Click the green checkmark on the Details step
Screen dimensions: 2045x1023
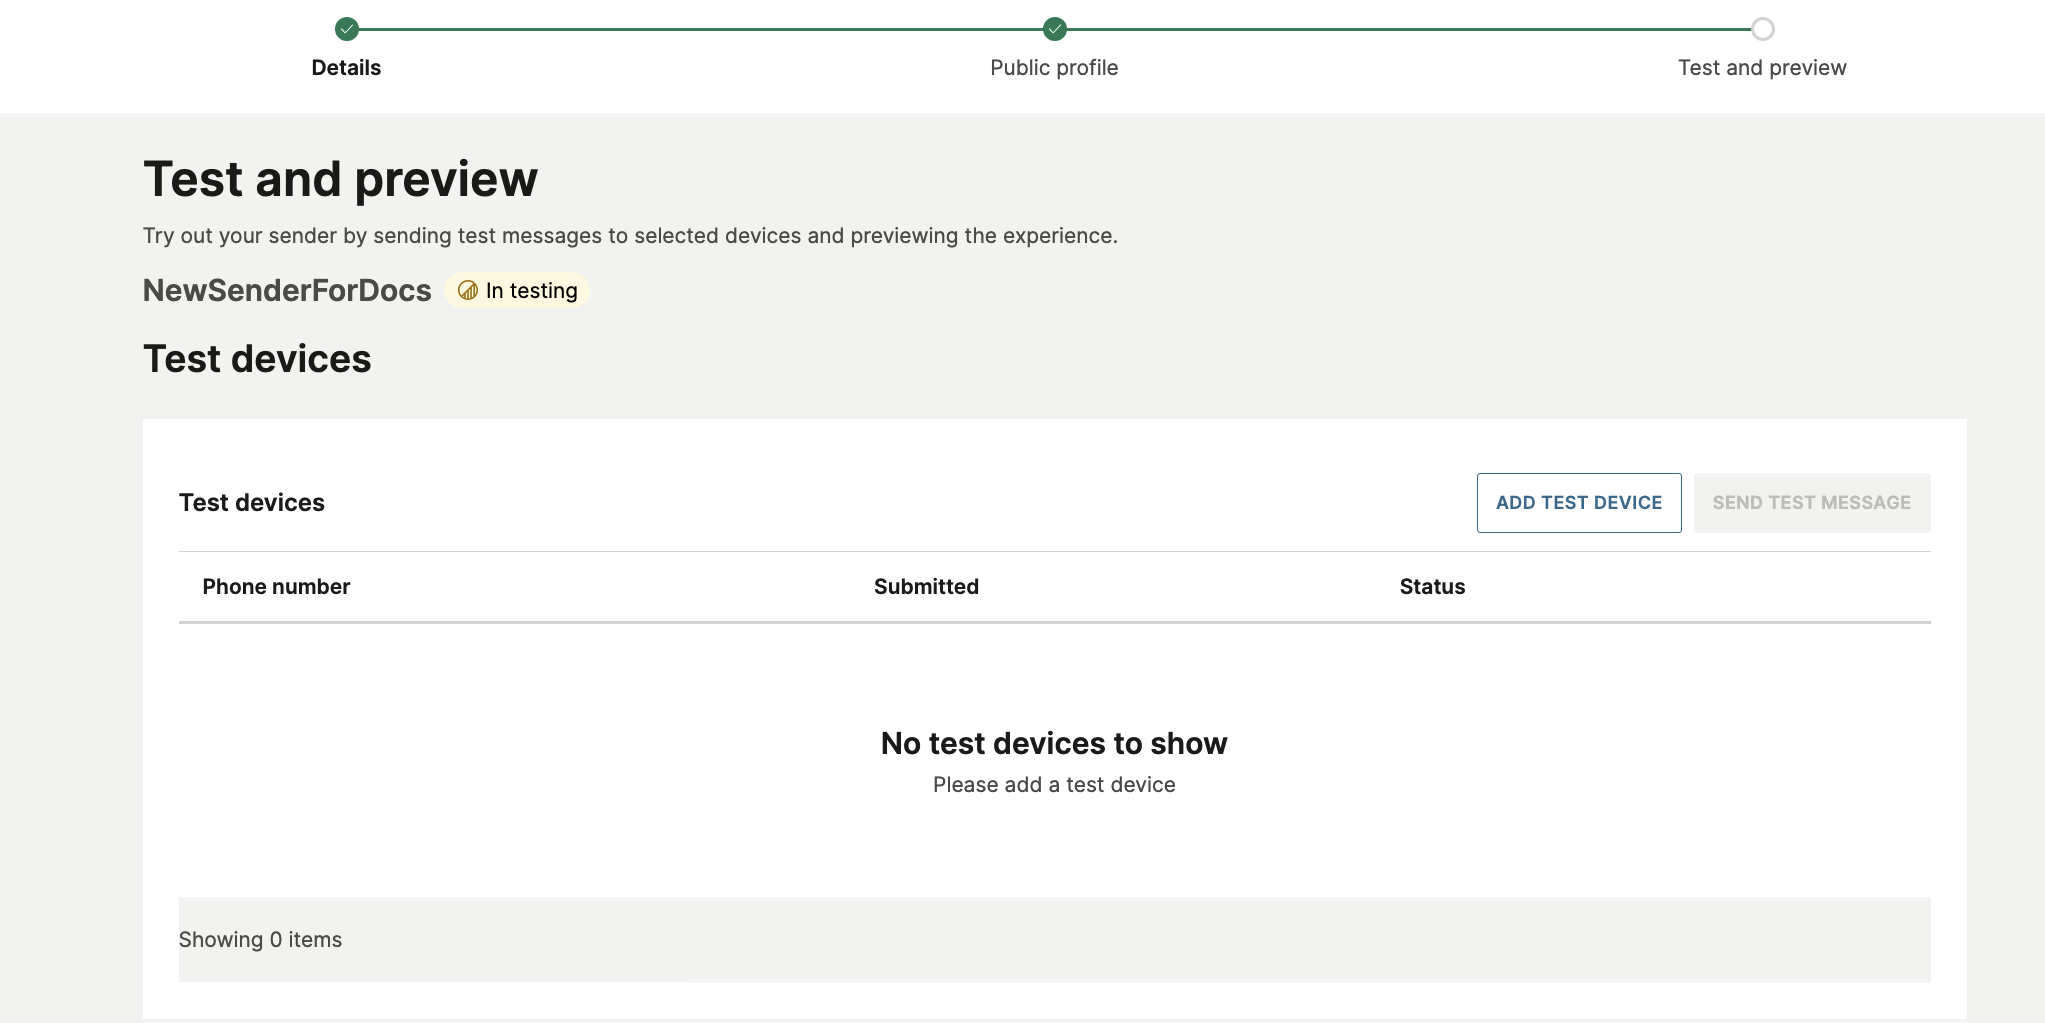(346, 29)
